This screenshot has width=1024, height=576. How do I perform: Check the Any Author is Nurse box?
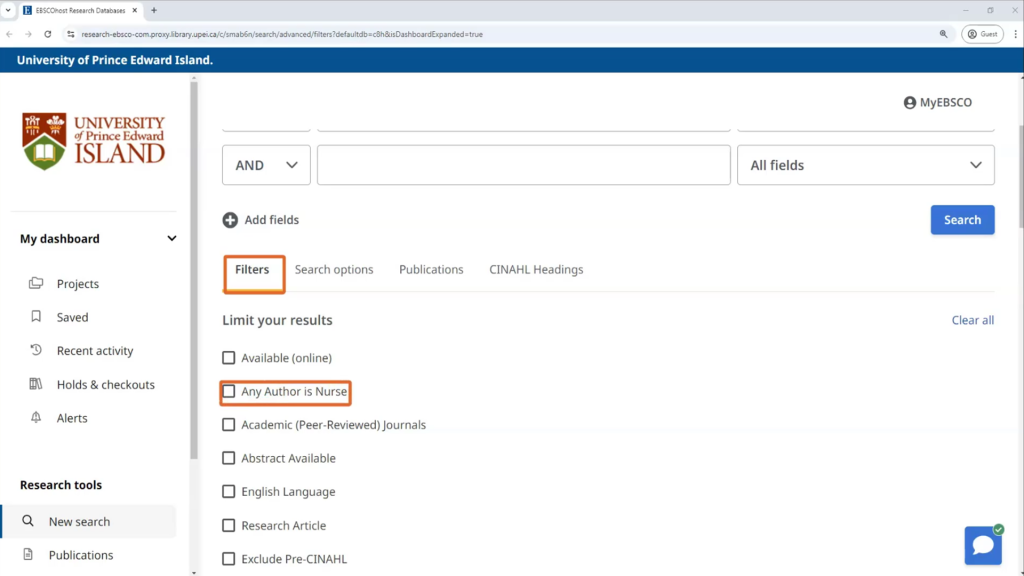tap(229, 392)
